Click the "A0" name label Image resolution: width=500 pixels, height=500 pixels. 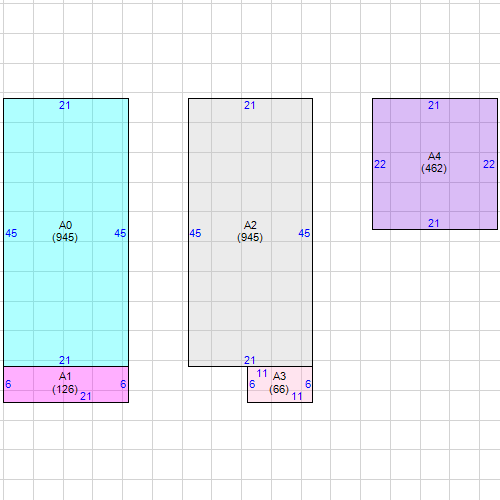coord(65,225)
